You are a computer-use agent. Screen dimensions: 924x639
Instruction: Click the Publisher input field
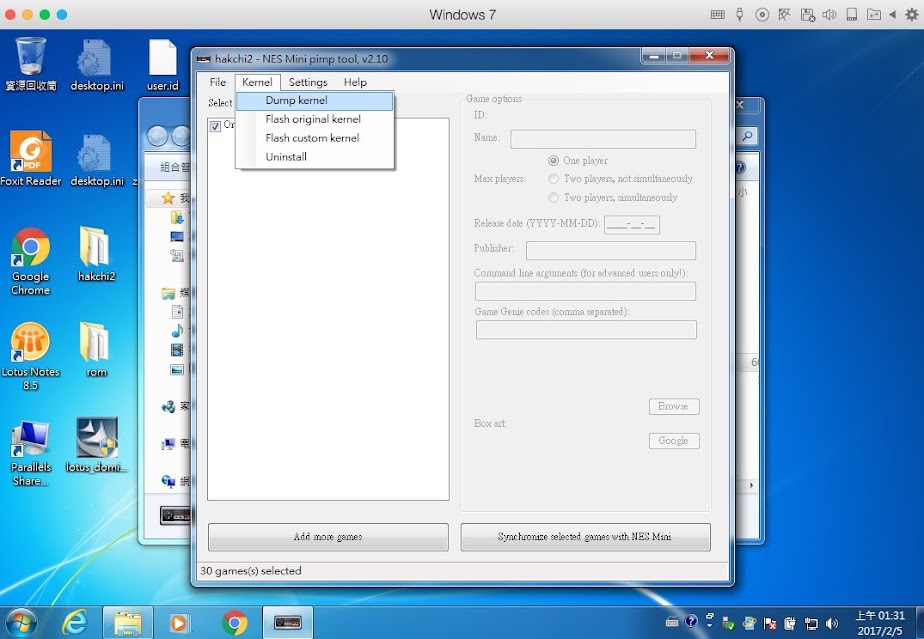(610, 251)
